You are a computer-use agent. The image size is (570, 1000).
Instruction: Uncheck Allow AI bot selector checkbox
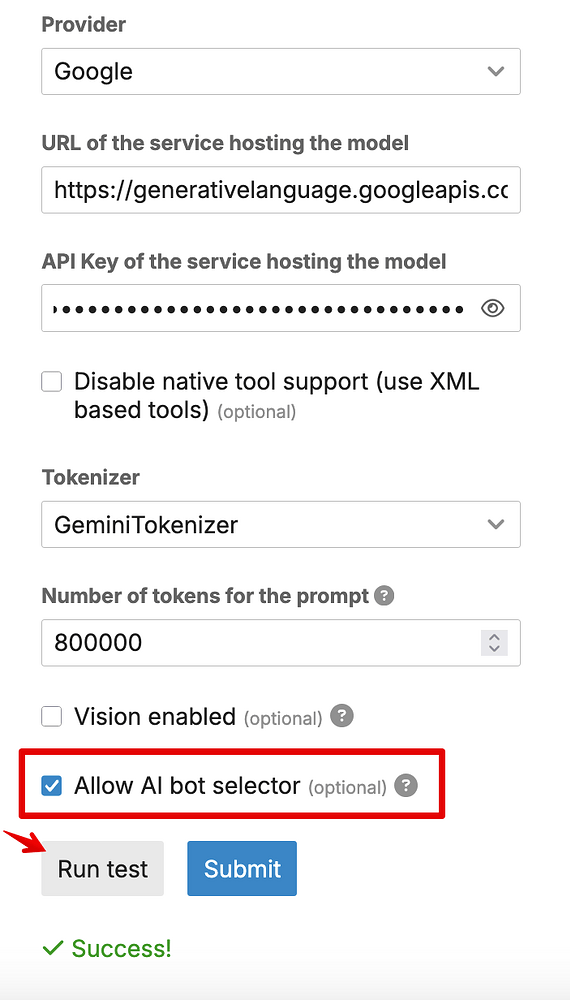click(52, 786)
